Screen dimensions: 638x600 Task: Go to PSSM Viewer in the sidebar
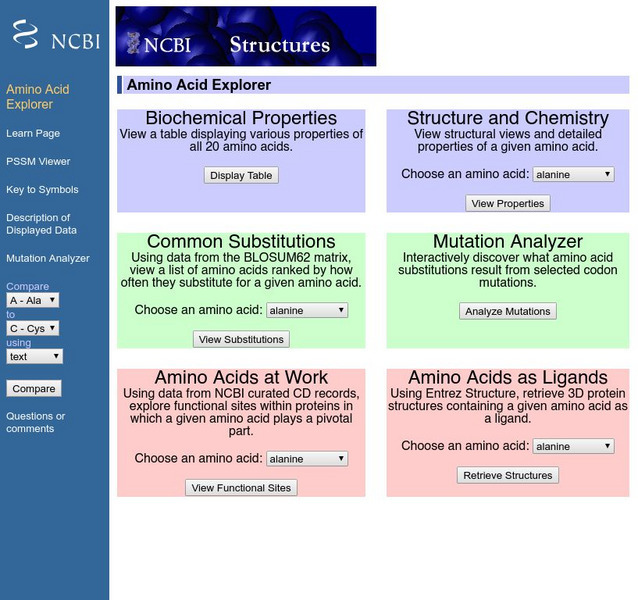pyautogui.click(x=38, y=161)
